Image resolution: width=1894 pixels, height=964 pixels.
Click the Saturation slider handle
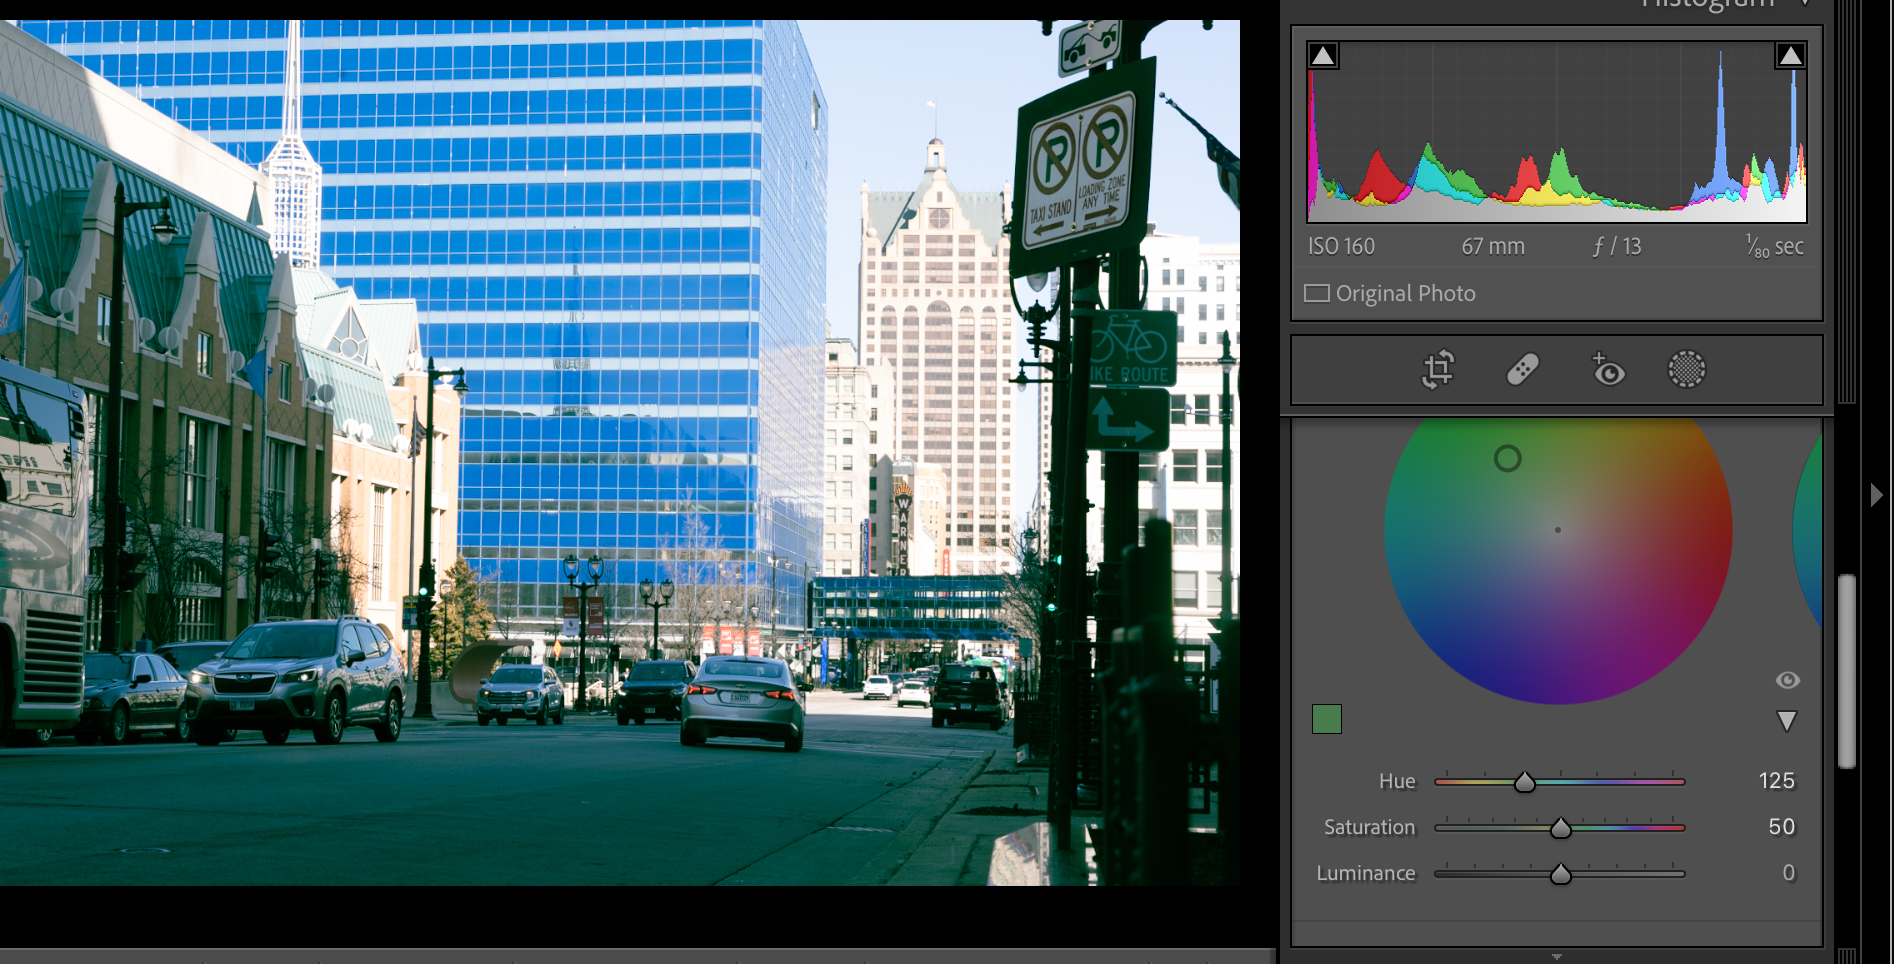1560,828
